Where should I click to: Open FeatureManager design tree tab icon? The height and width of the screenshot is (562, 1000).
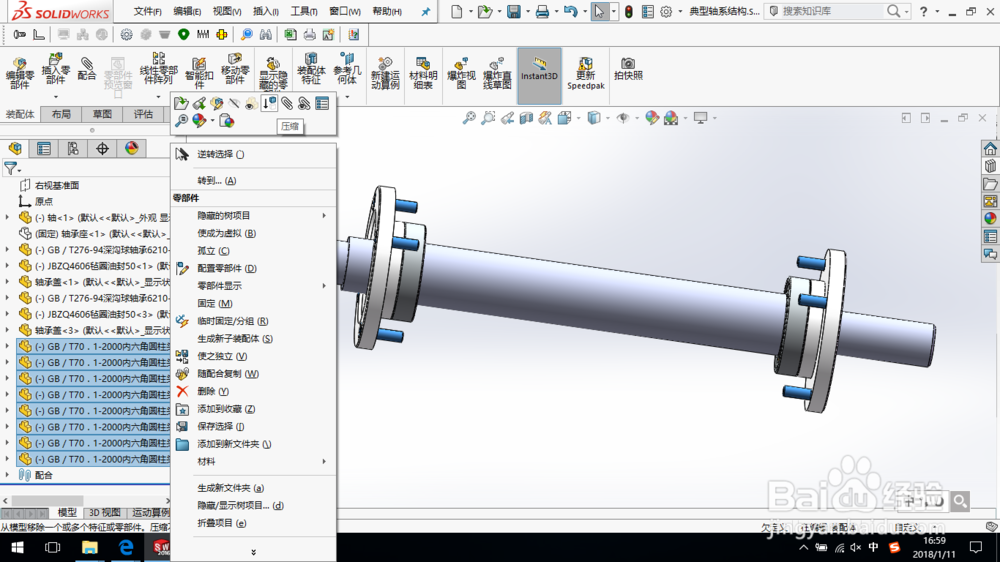pyautogui.click(x=15, y=148)
